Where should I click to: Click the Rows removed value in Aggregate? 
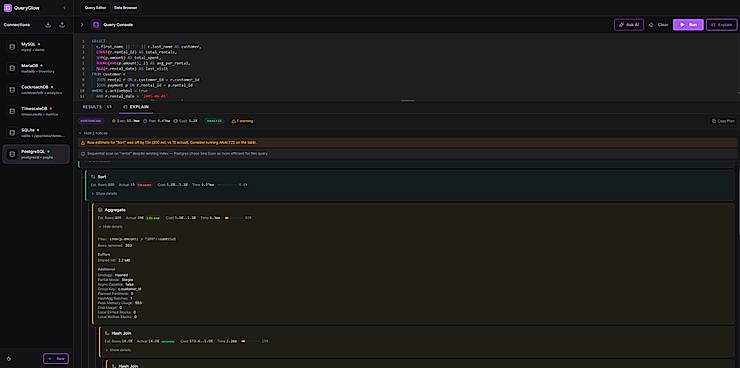click(x=128, y=245)
